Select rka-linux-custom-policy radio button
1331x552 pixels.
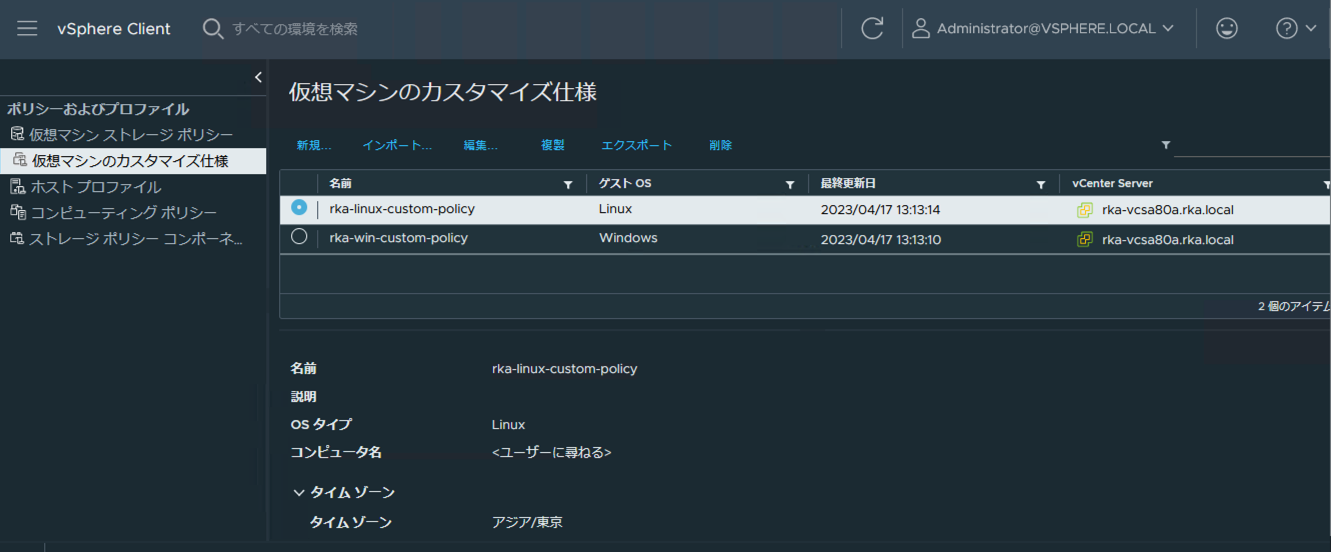click(299, 207)
